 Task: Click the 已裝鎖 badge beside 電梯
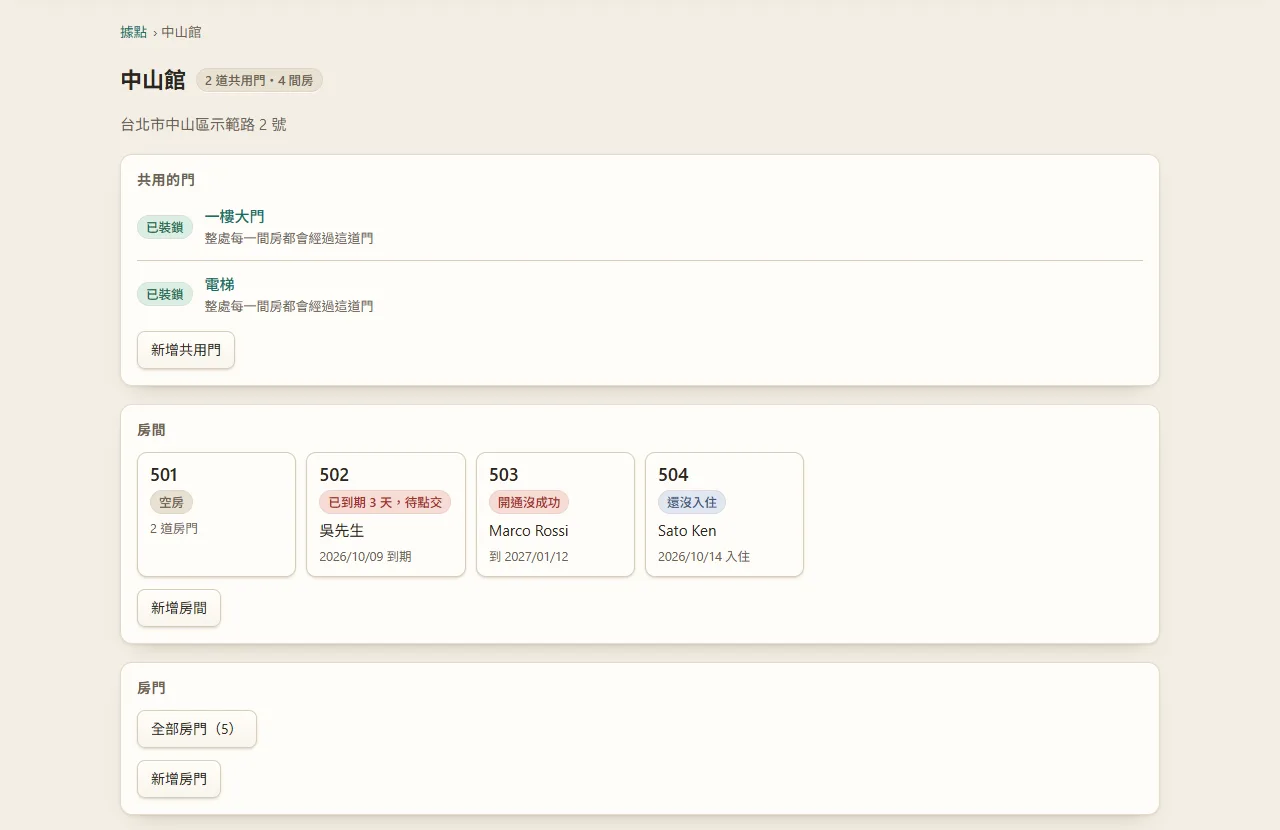click(x=165, y=294)
